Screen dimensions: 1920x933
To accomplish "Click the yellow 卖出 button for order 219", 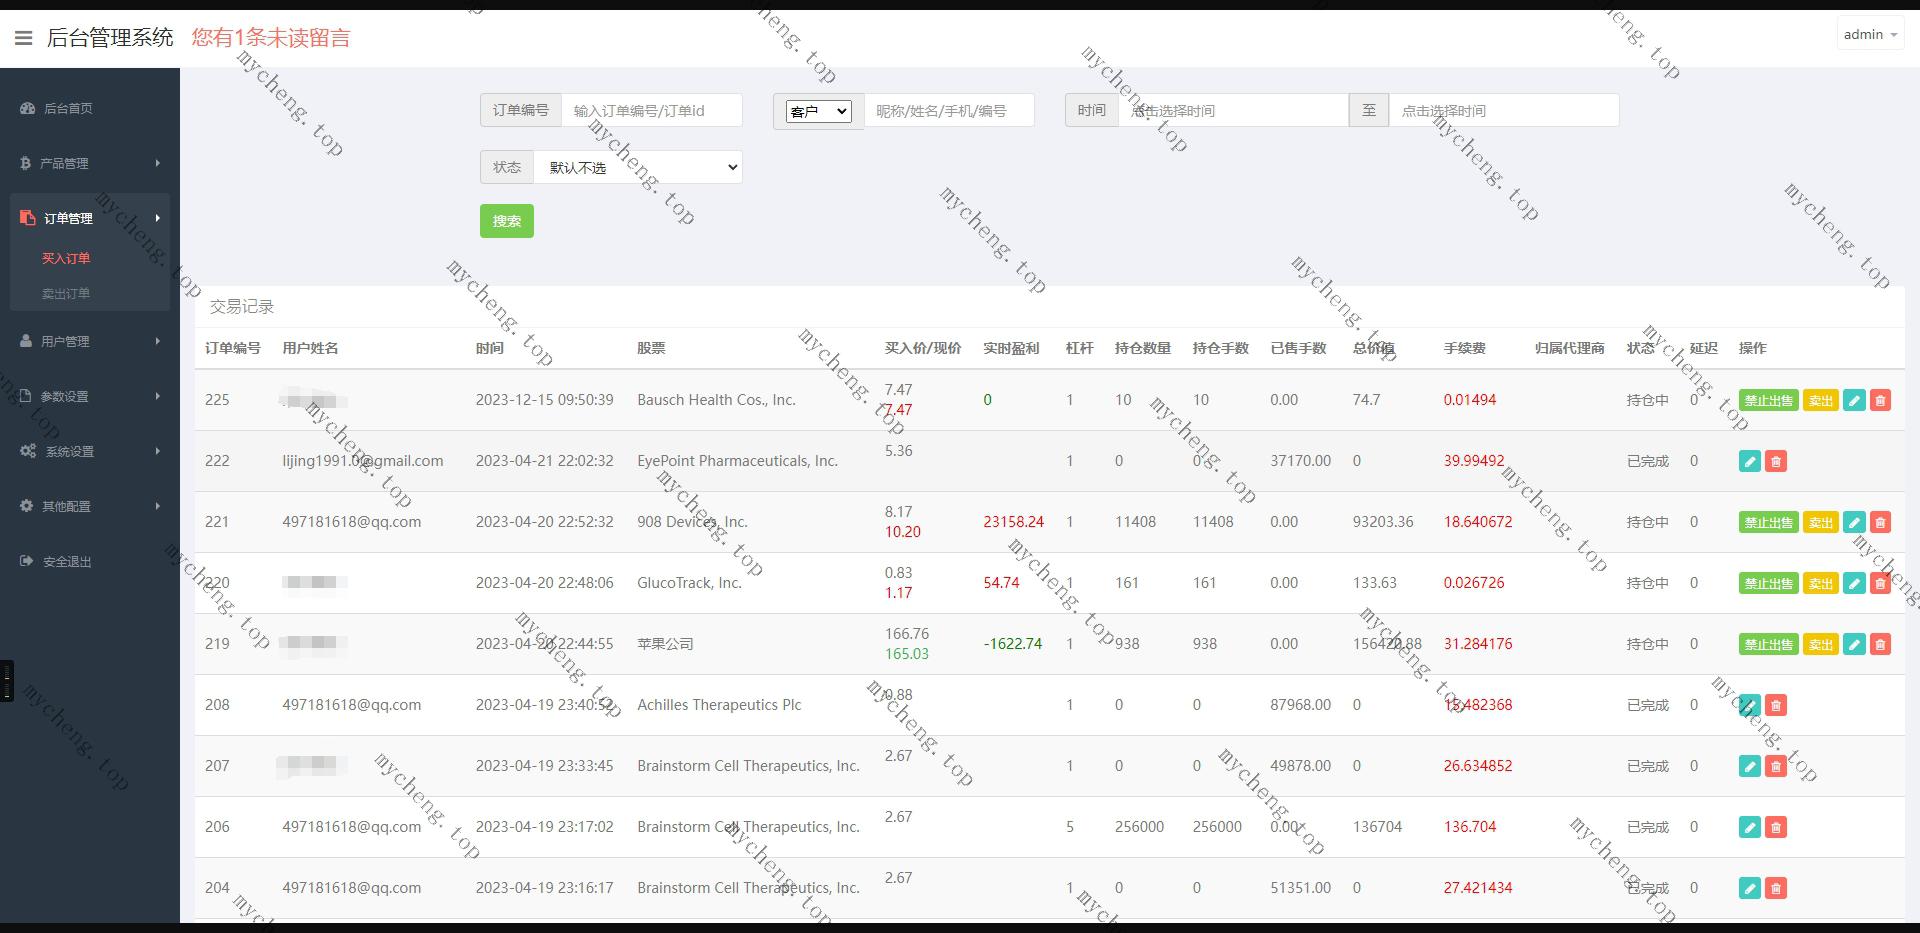I will pos(1821,644).
